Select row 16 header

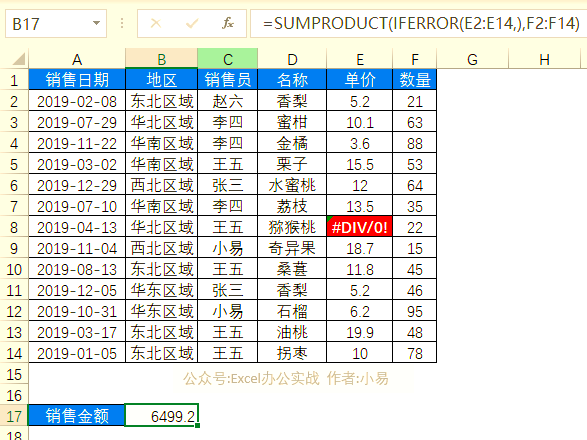pyautogui.click(x=14, y=394)
